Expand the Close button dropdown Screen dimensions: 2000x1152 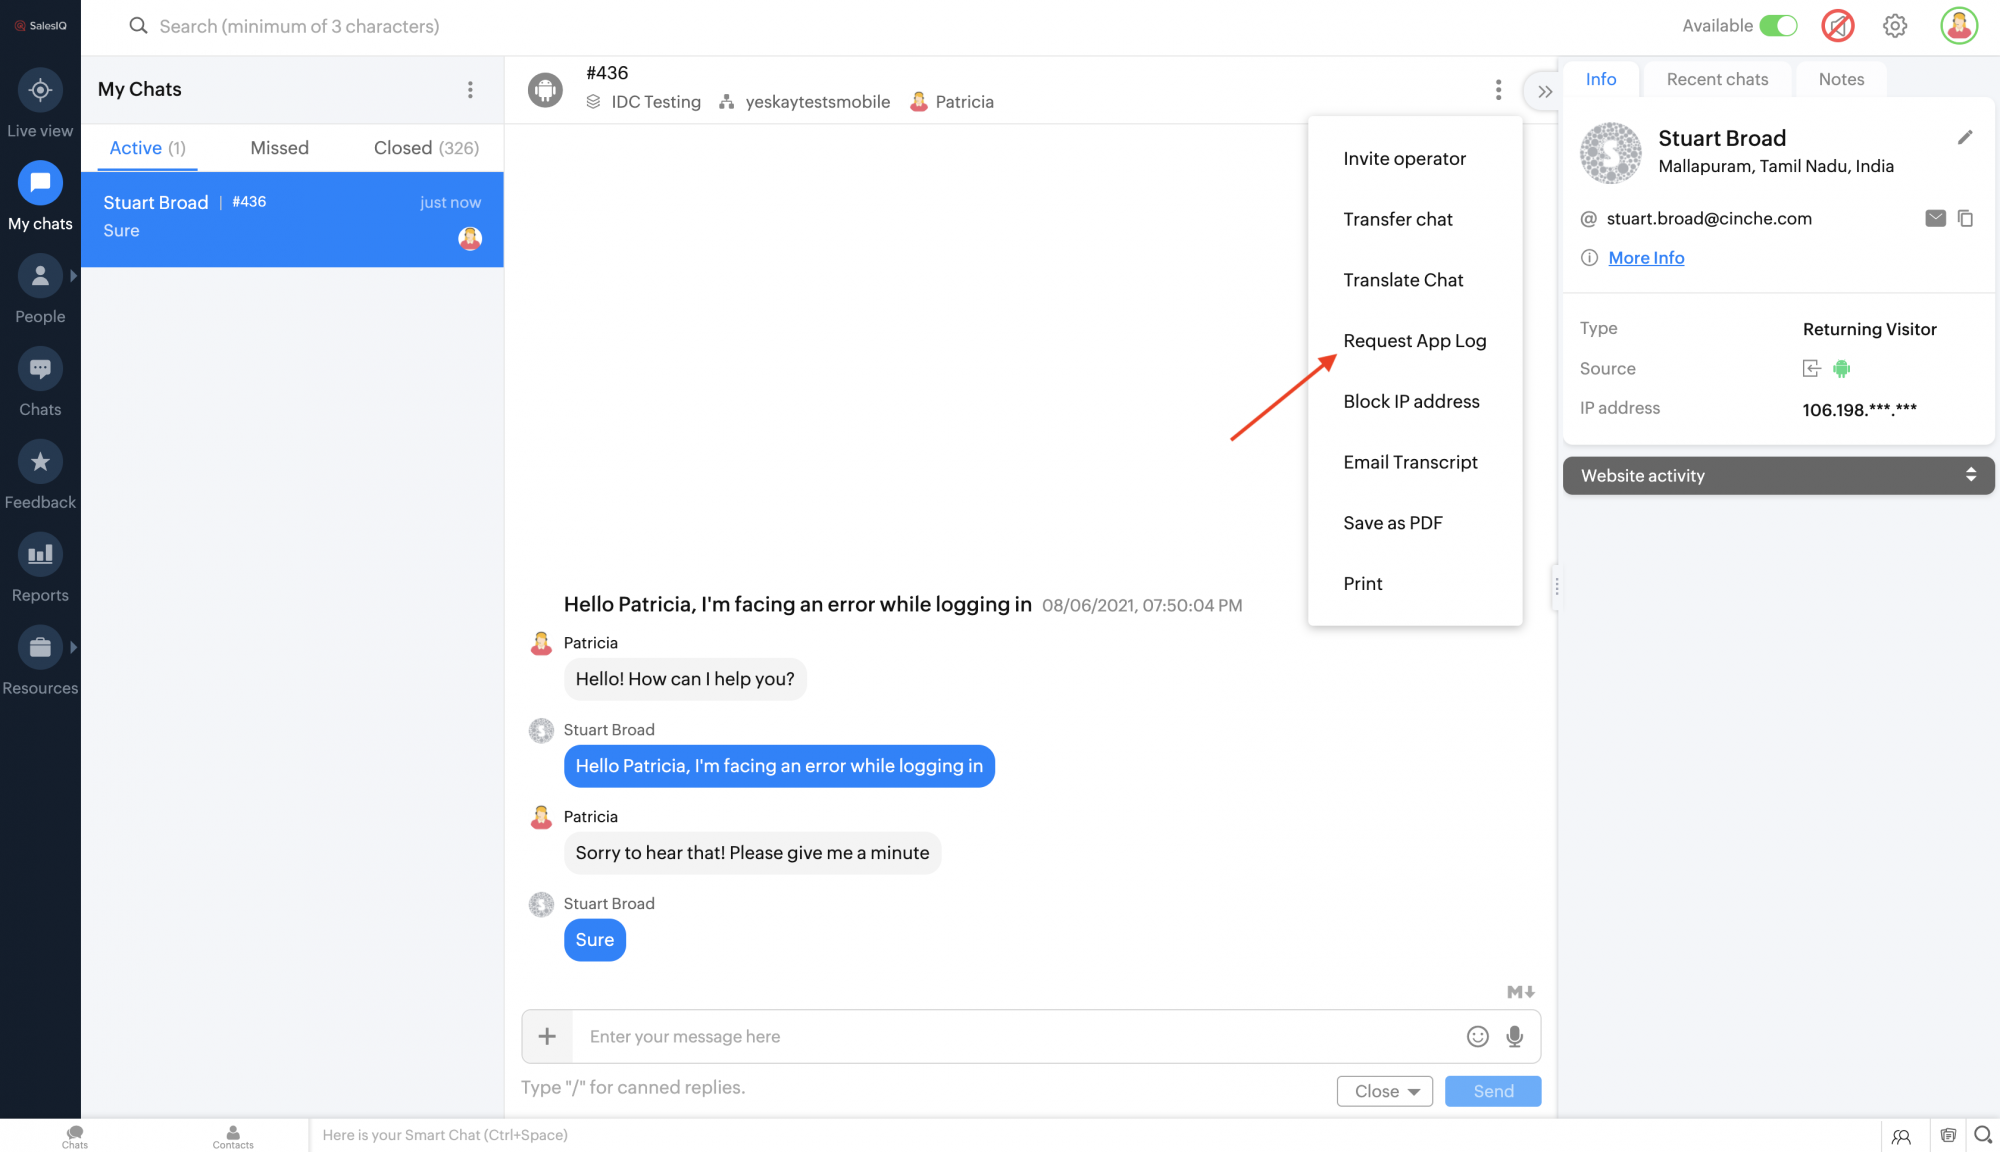point(1414,1092)
